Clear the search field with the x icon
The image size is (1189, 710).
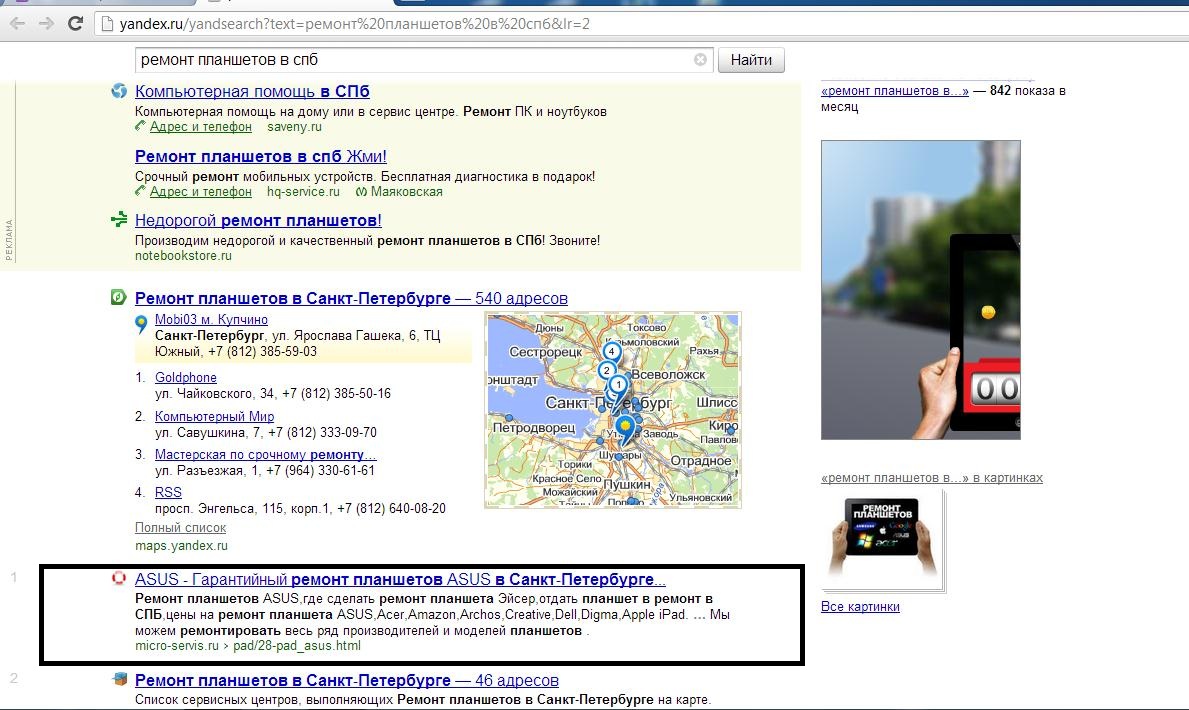pos(701,59)
